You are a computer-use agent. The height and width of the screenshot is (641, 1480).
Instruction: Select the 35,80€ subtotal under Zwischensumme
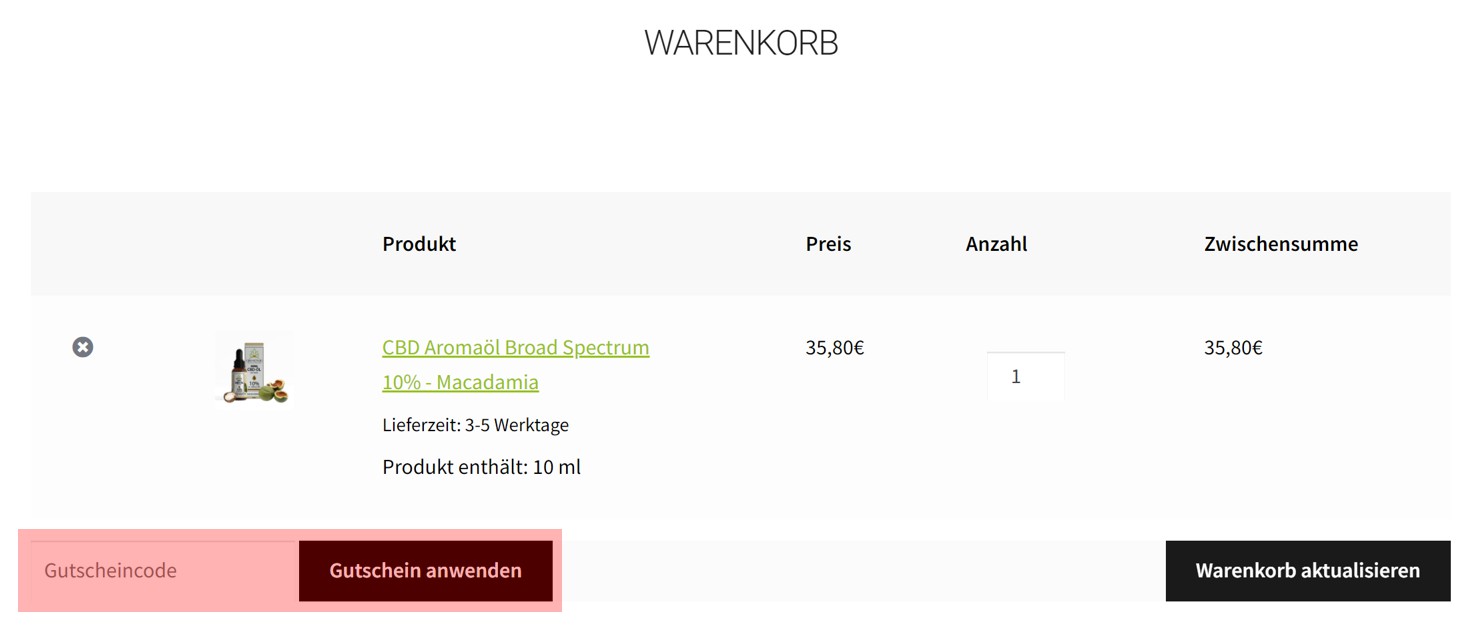point(1233,348)
